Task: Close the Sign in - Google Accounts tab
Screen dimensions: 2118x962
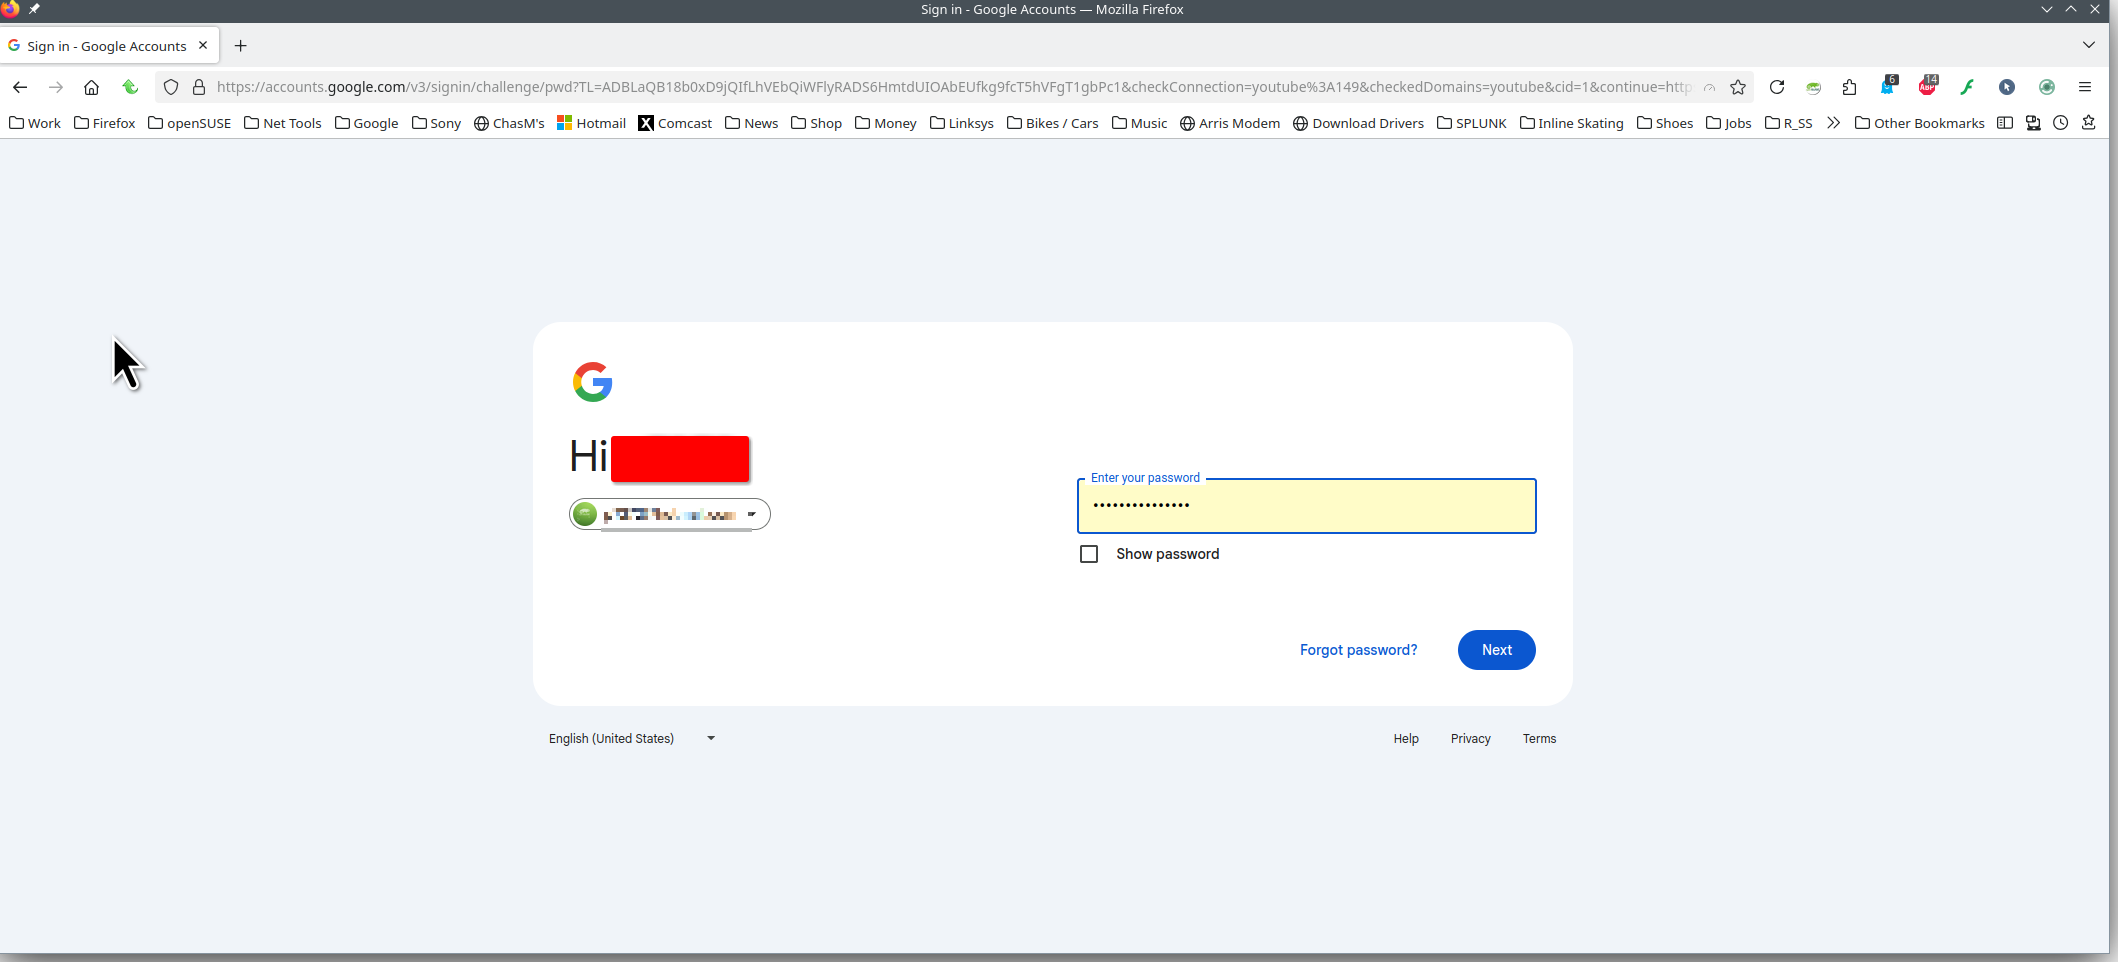Action: pos(203,45)
